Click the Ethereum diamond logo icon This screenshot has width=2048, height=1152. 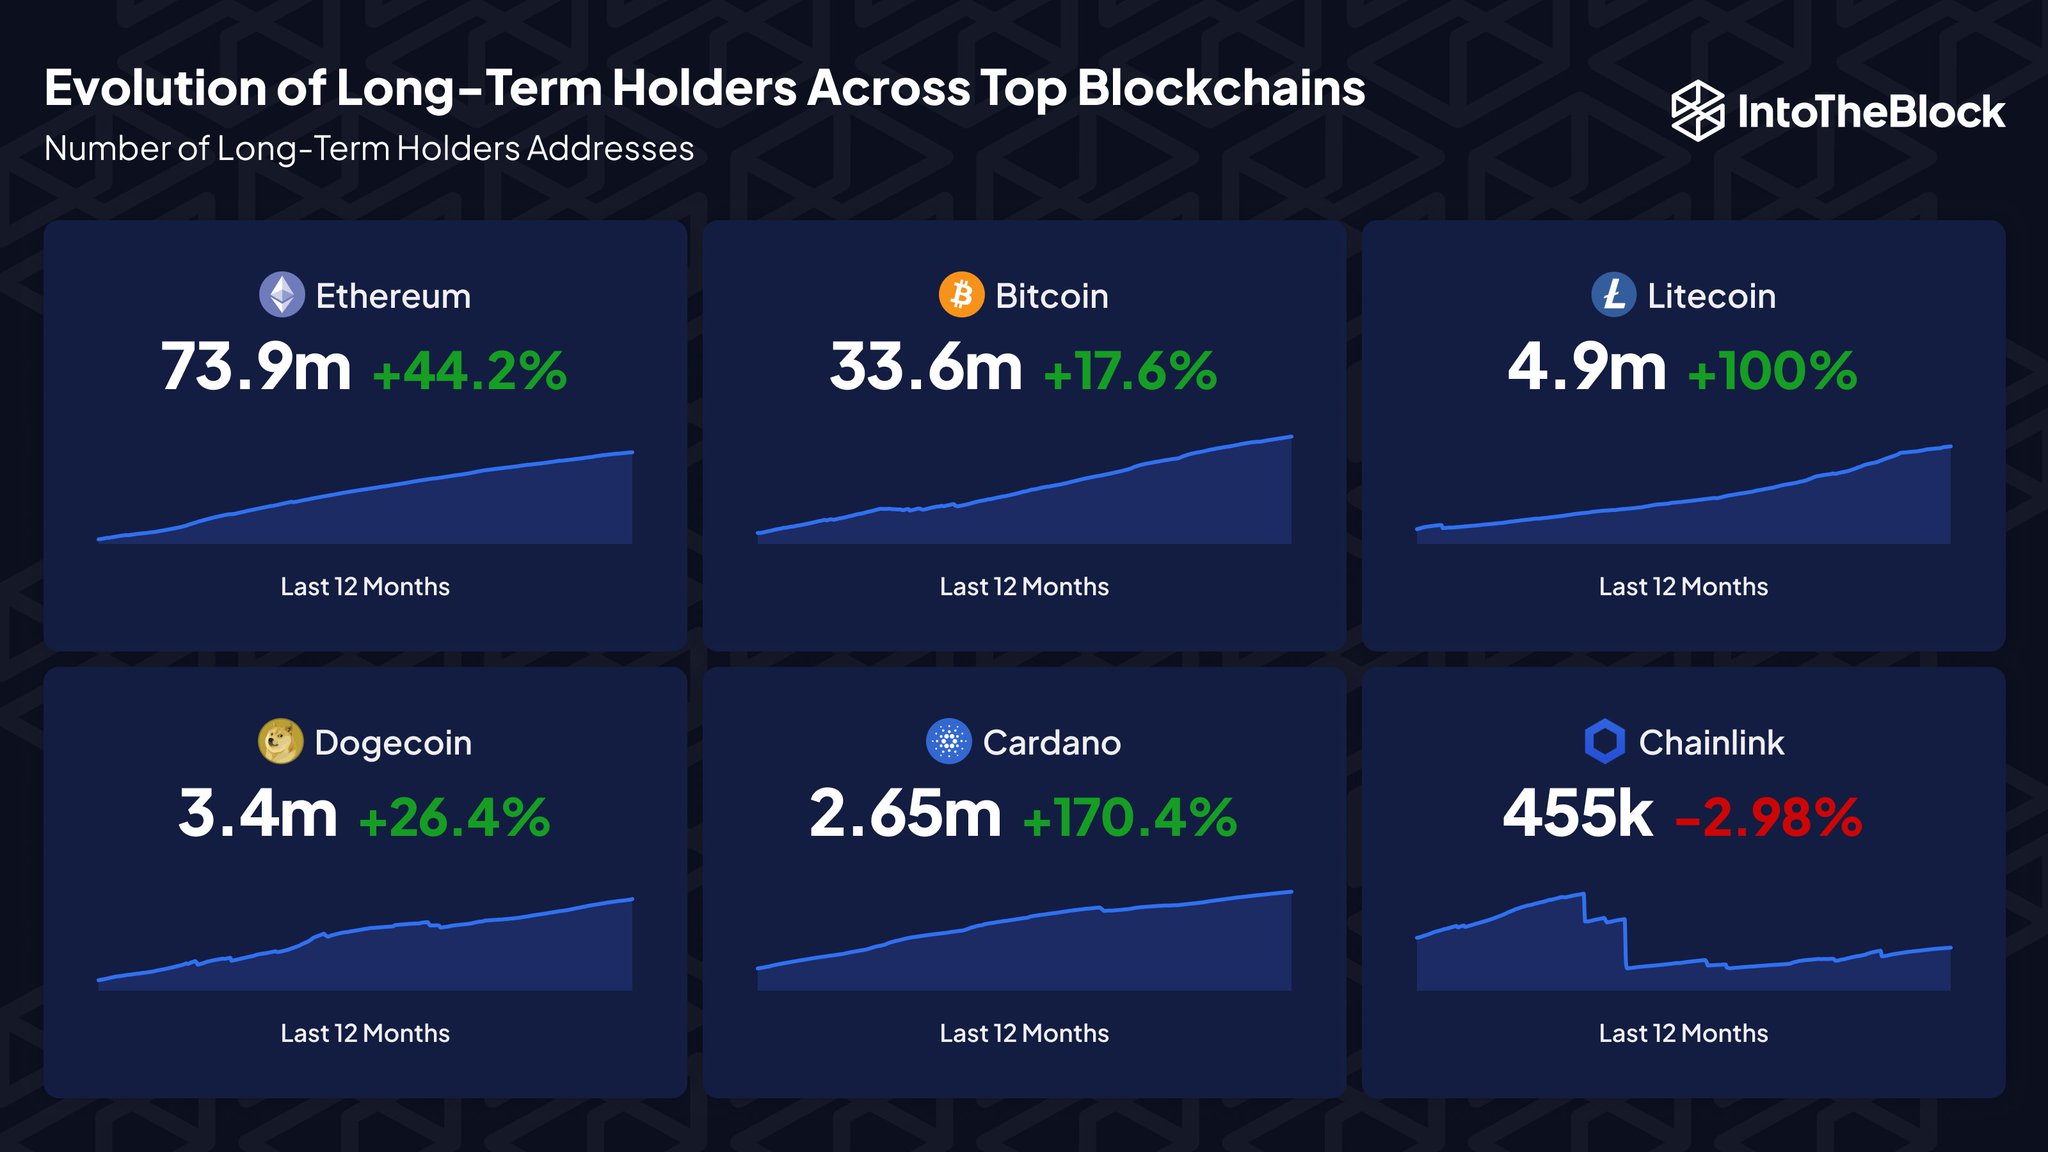click(x=282, y=295)
